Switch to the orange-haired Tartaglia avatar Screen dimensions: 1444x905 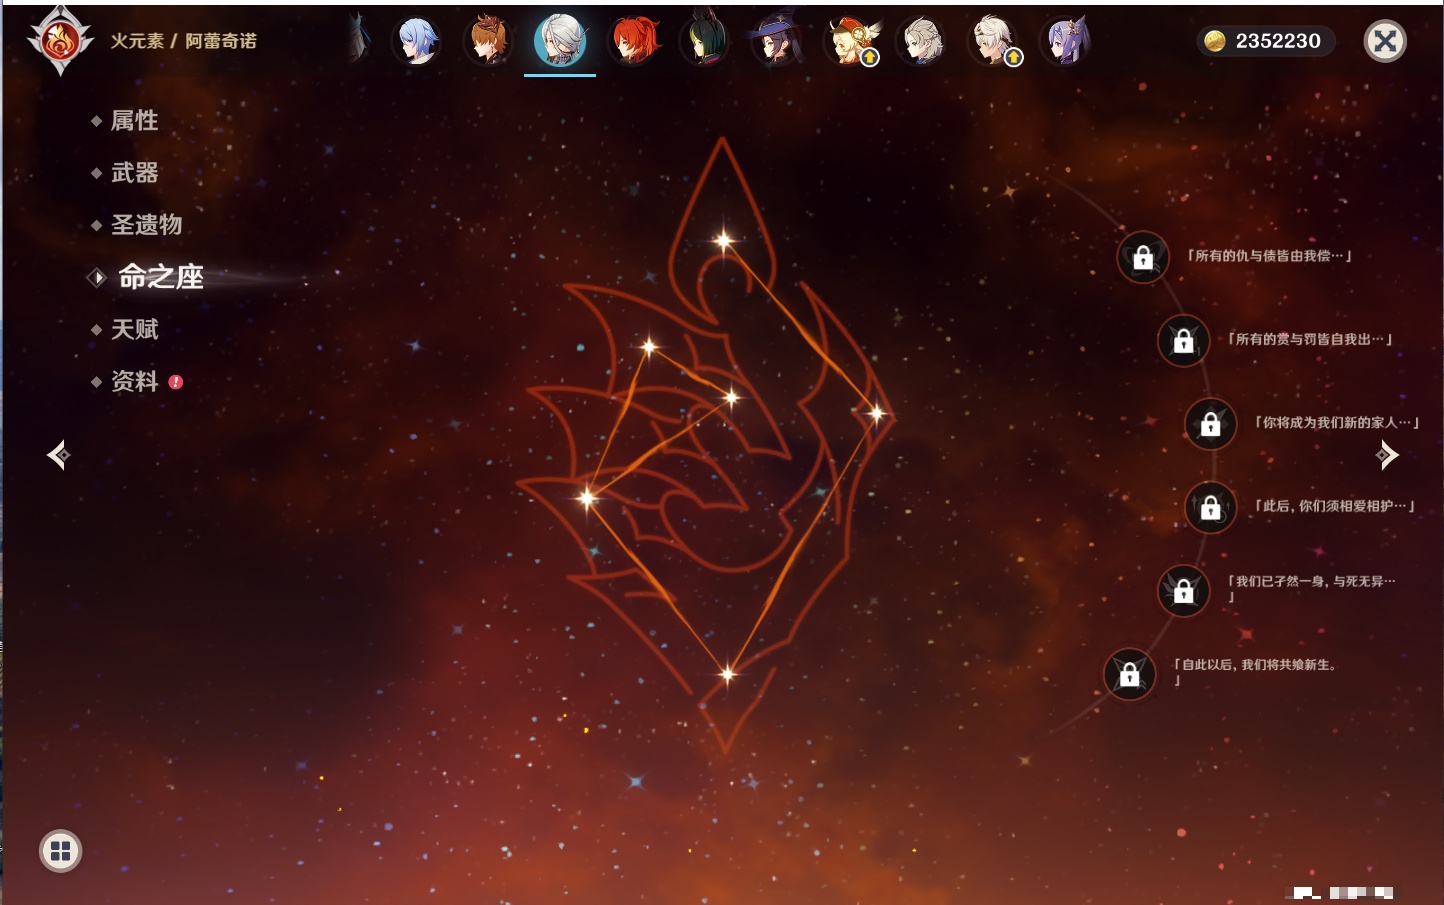coord(488,41)
